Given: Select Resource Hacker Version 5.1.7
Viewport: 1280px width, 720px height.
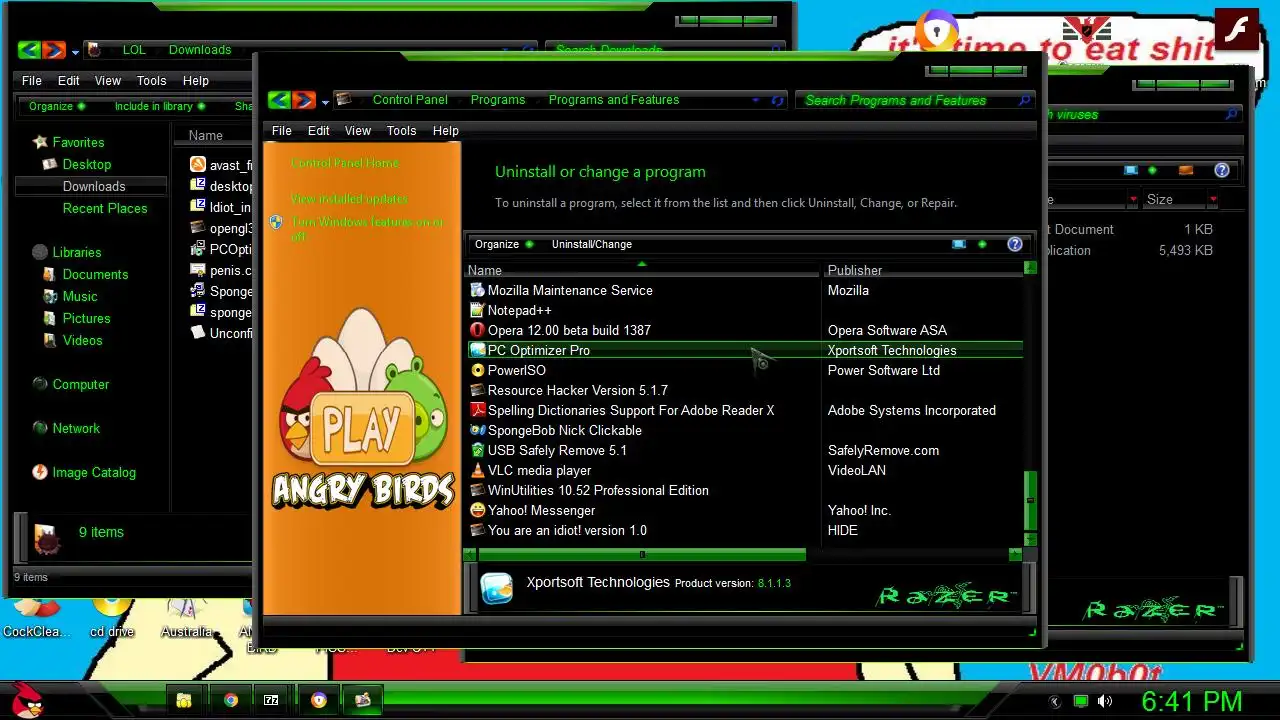Looking at the screenshot, I should pyautogui.click(x=578, y=390).
